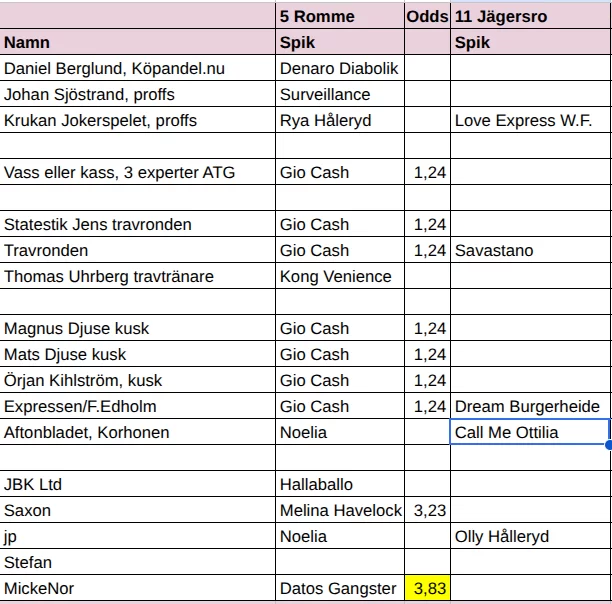
Task: Select the "Namn" column header cell
Action: click(138, 43)
